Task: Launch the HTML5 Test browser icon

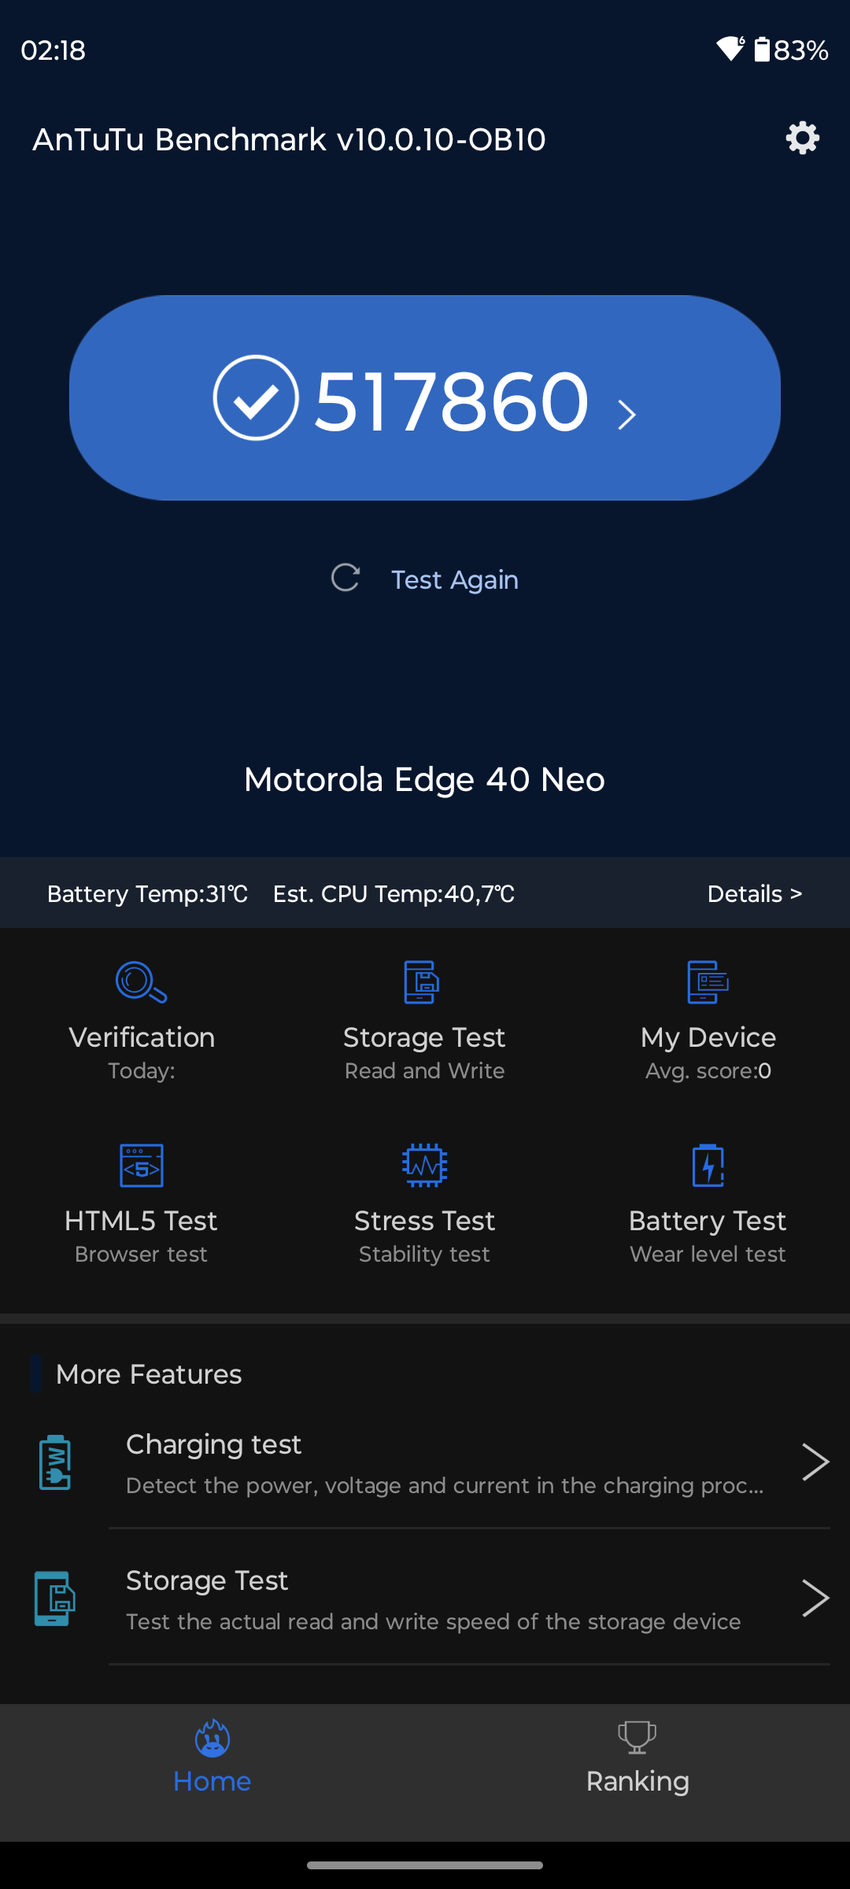Action: pyautogui.click(x=141, y=1165)
